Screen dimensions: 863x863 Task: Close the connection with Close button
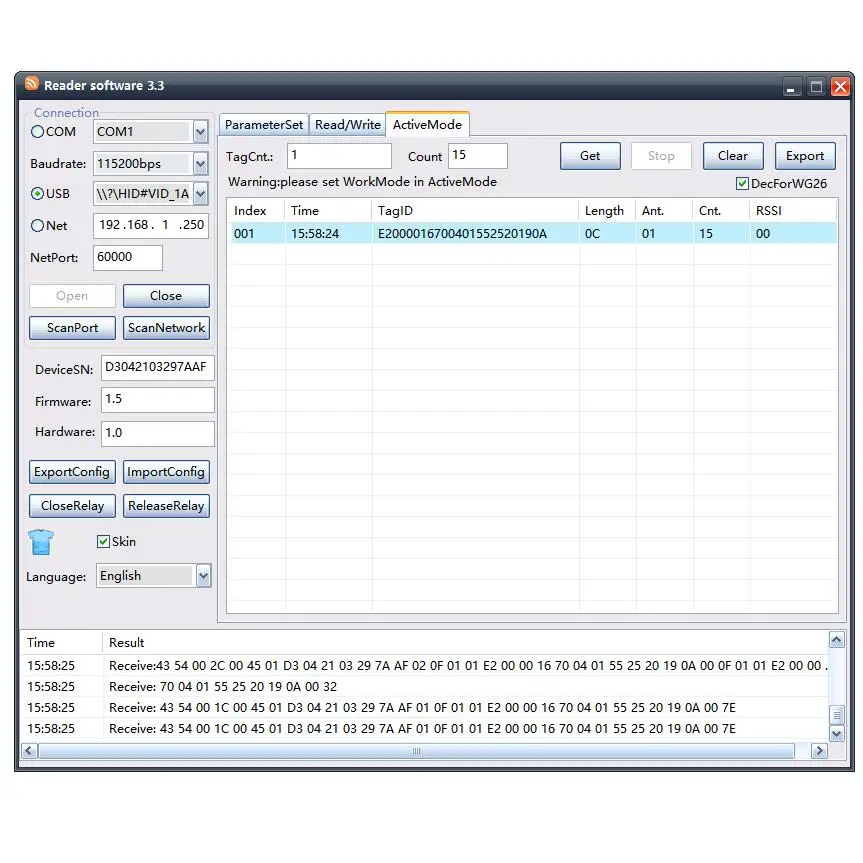pos(166,296)
